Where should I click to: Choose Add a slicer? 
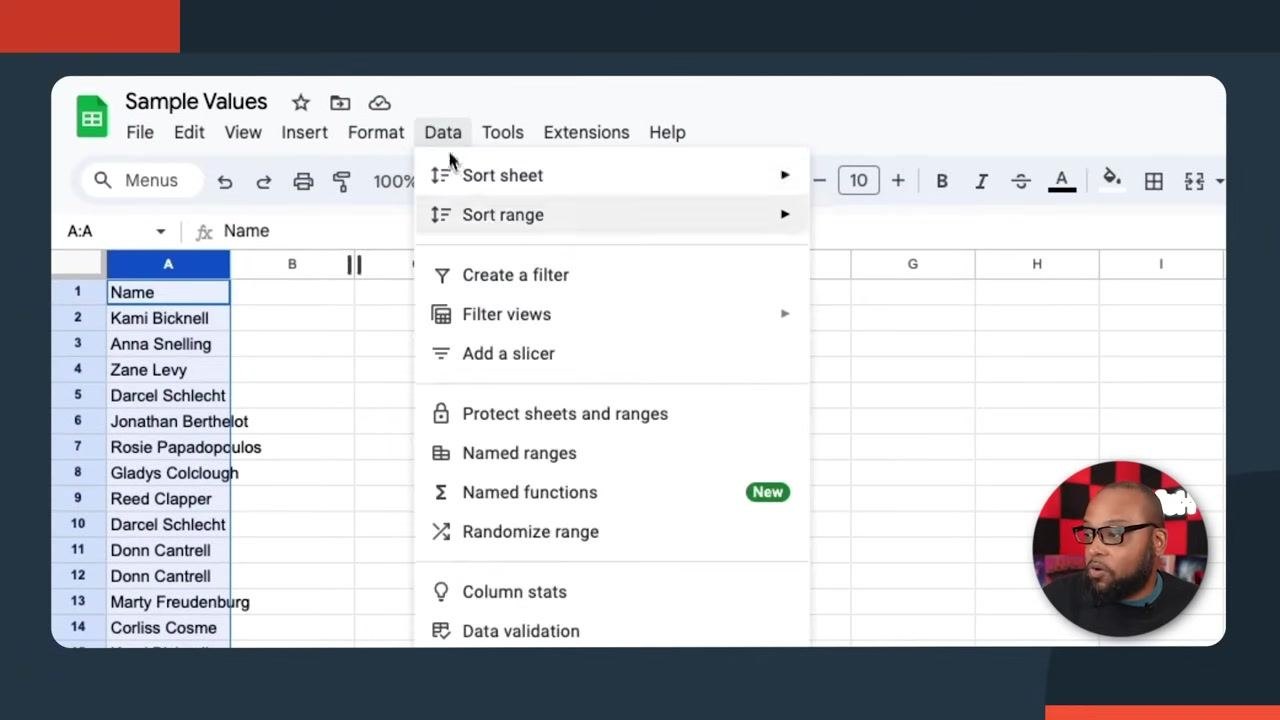pos(611,354)
